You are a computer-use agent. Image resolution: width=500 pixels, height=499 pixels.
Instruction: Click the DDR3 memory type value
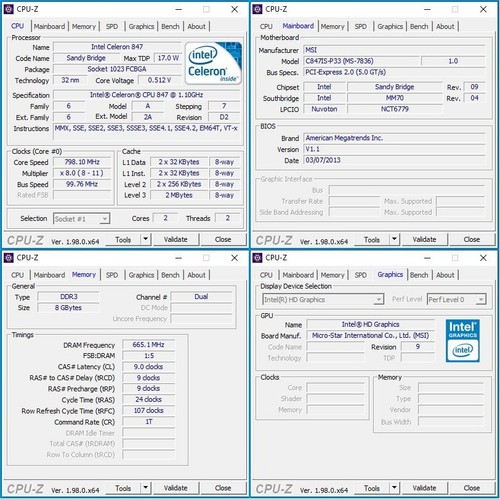pyautogui.click(x=68, y=297)
